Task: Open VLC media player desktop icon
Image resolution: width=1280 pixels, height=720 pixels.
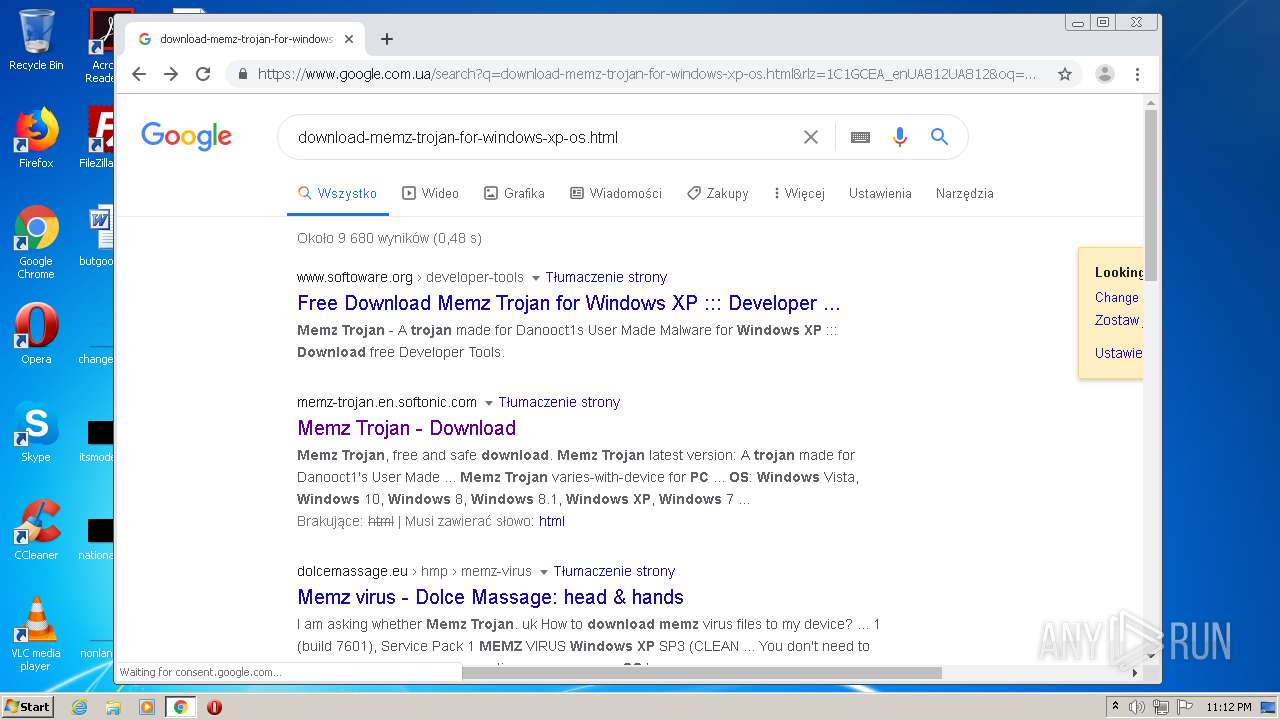Action: click(x=36, y=634)
